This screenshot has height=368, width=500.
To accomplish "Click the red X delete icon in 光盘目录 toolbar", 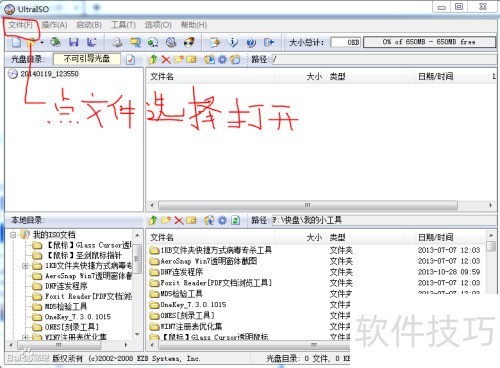I will coord(166,60).
